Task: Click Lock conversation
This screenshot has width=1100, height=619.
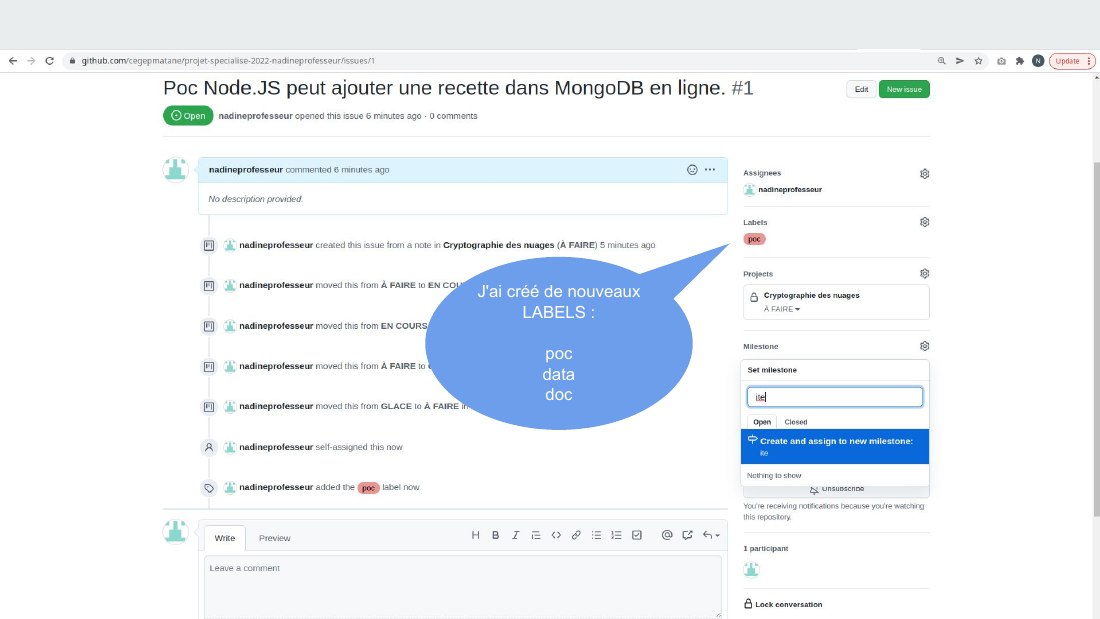Action: (x=783, y=604)
